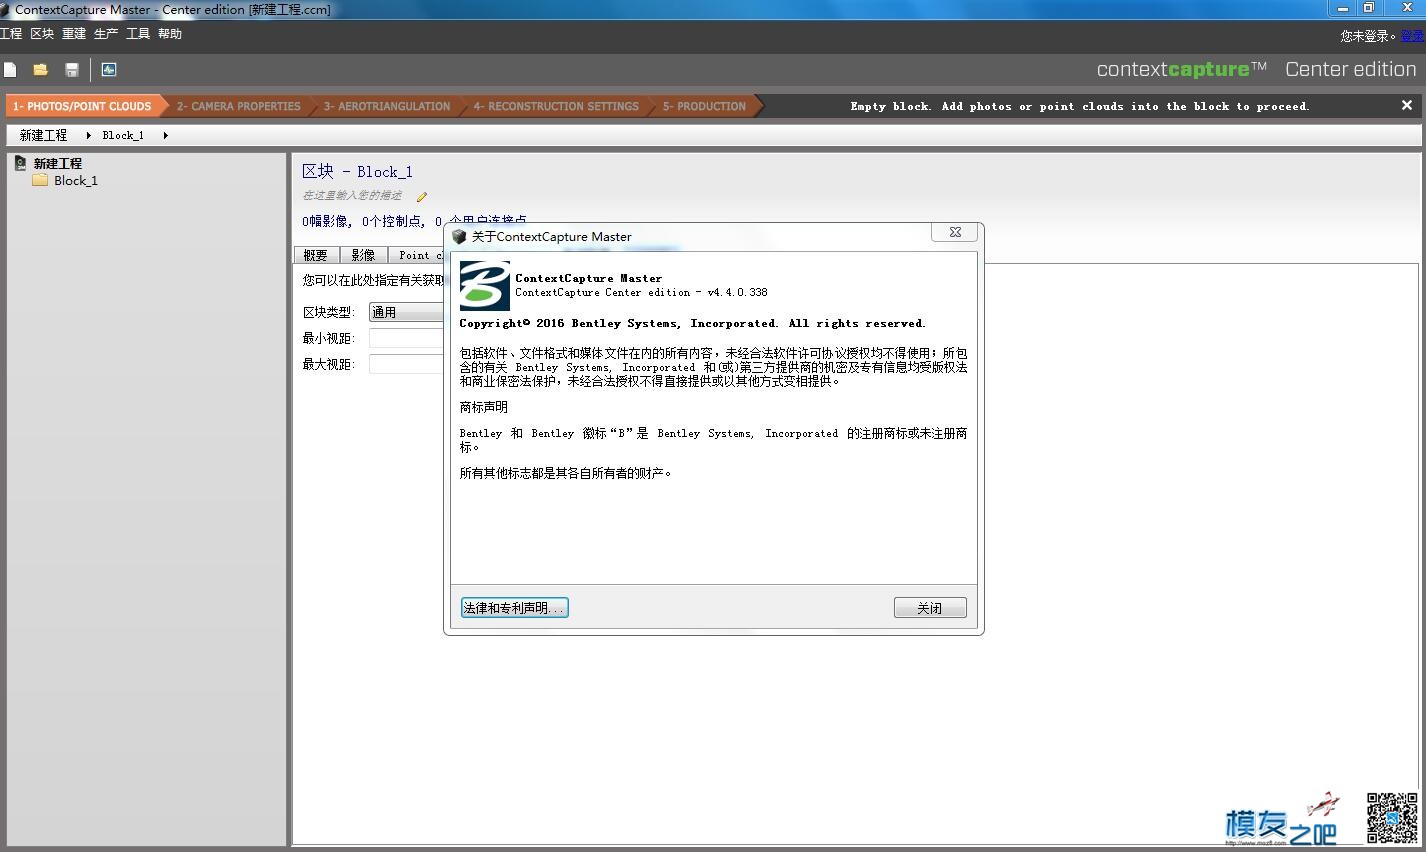Click the Bentley B logo in About dialog
Viewport: 1426px width, 852px height.
point(484,285)
